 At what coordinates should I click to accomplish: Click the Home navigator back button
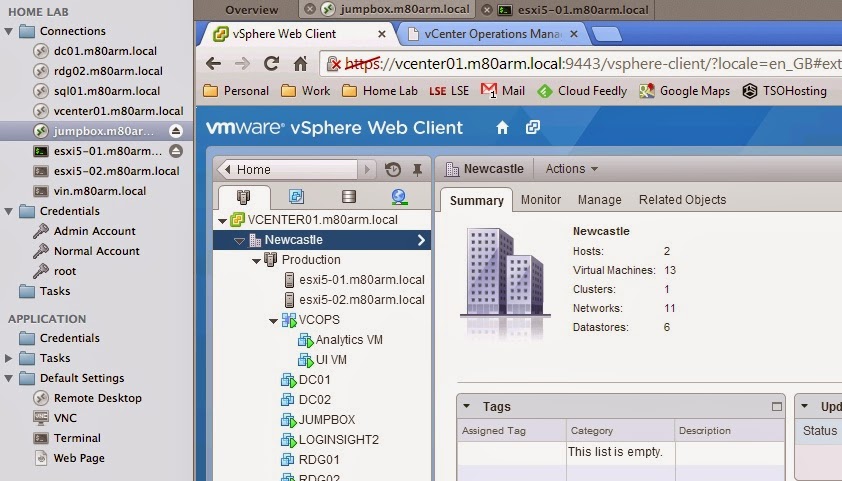click(x=227, y=170)
